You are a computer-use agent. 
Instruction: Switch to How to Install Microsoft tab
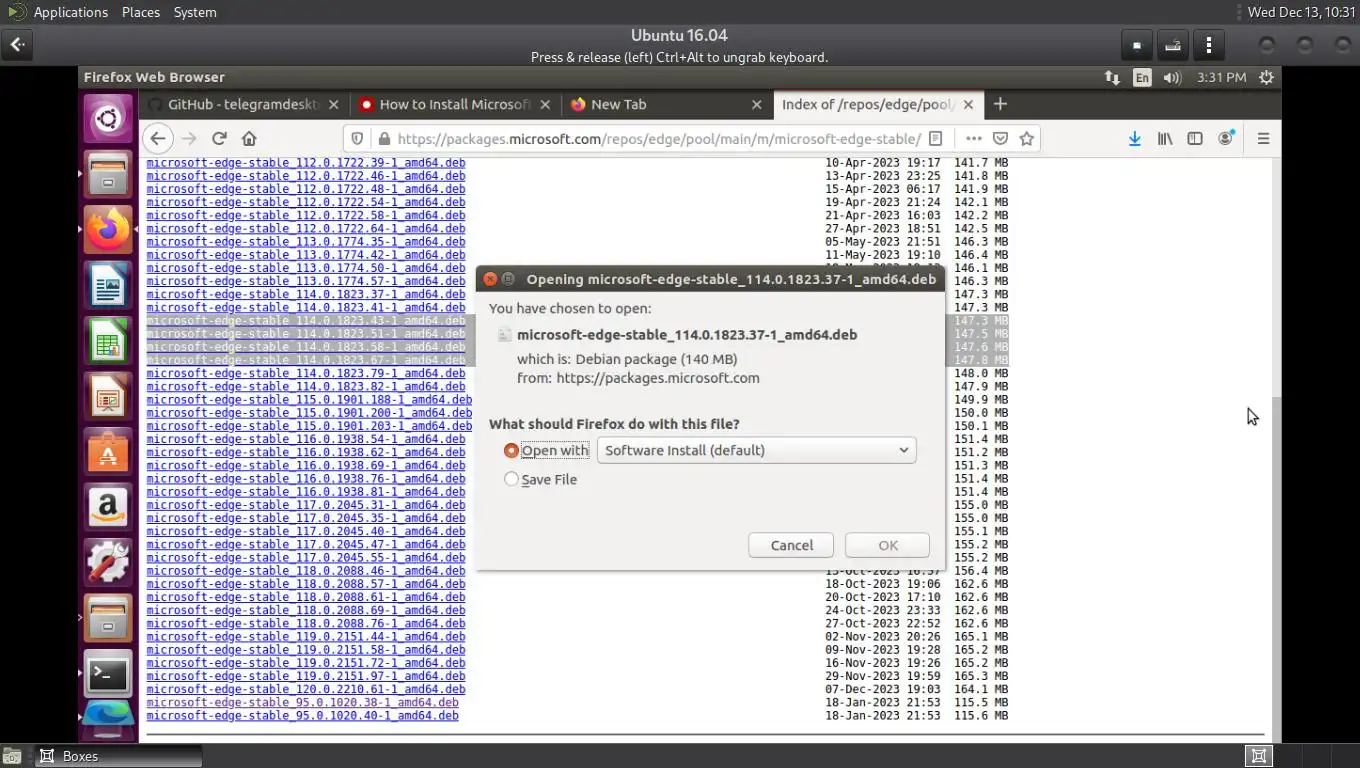click(453, 104)
